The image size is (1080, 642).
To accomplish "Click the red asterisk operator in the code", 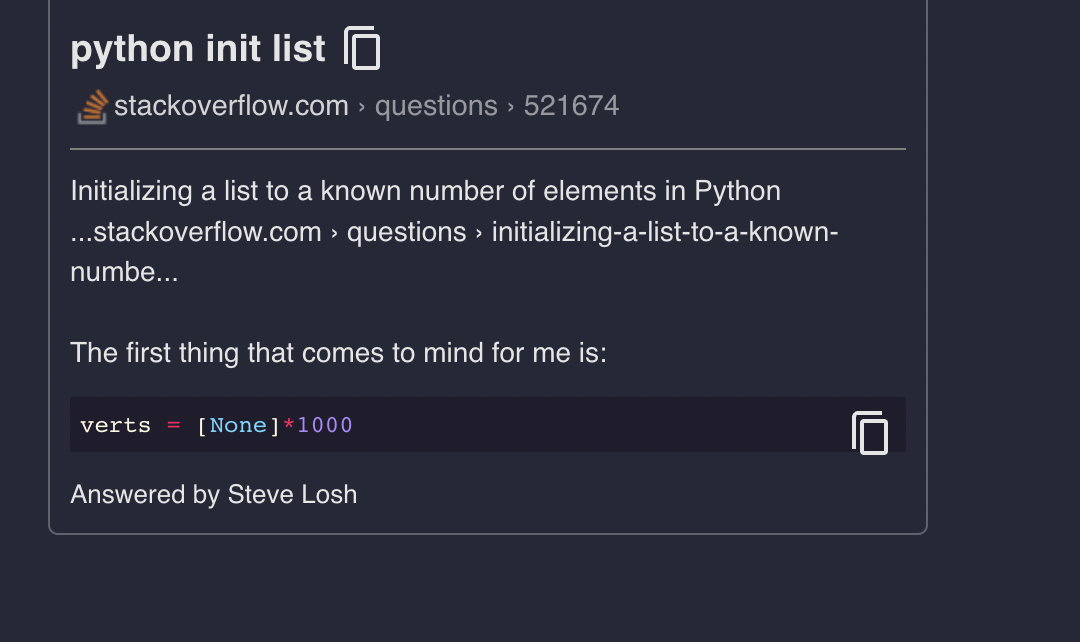I will [x=289, y=425].
